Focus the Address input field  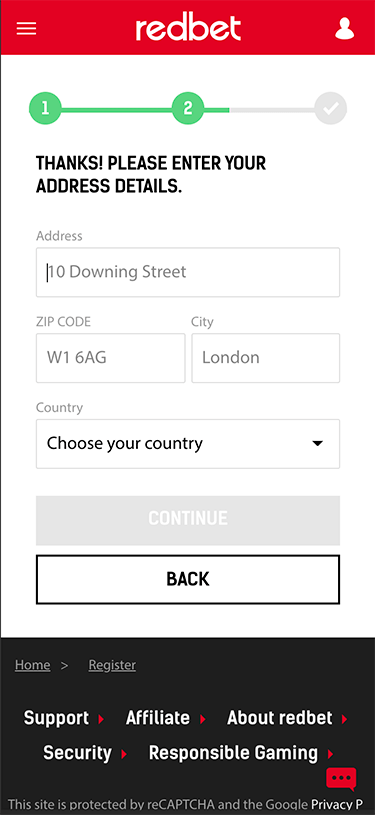click(x=188, y=272)
